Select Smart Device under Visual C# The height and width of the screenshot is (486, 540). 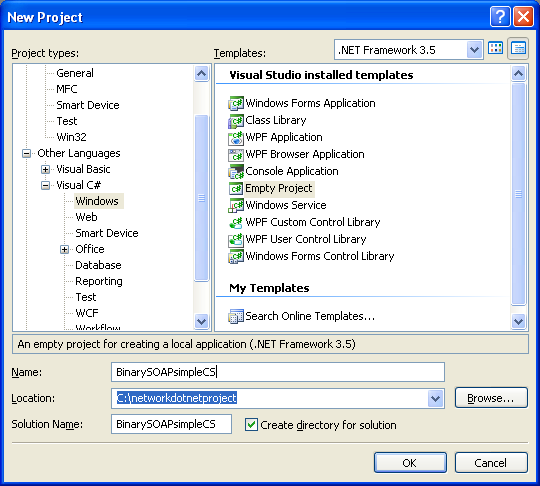click(x=107, y=233)
